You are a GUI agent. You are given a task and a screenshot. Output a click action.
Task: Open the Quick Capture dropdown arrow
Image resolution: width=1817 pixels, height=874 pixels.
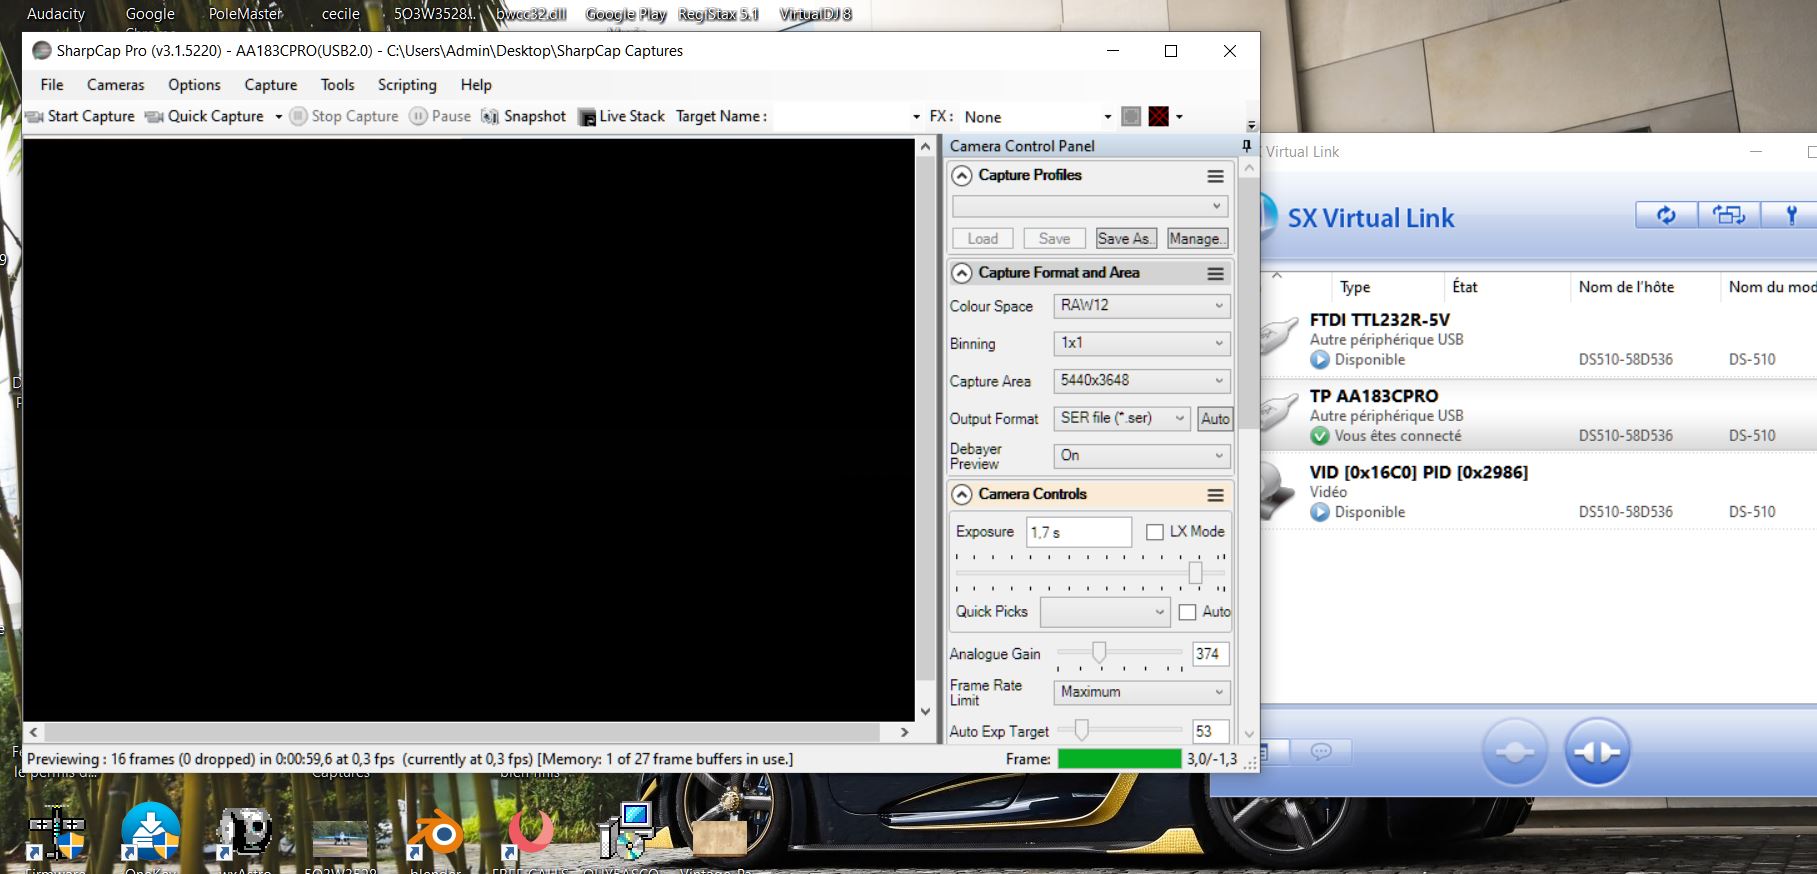(x=278, y=117)
